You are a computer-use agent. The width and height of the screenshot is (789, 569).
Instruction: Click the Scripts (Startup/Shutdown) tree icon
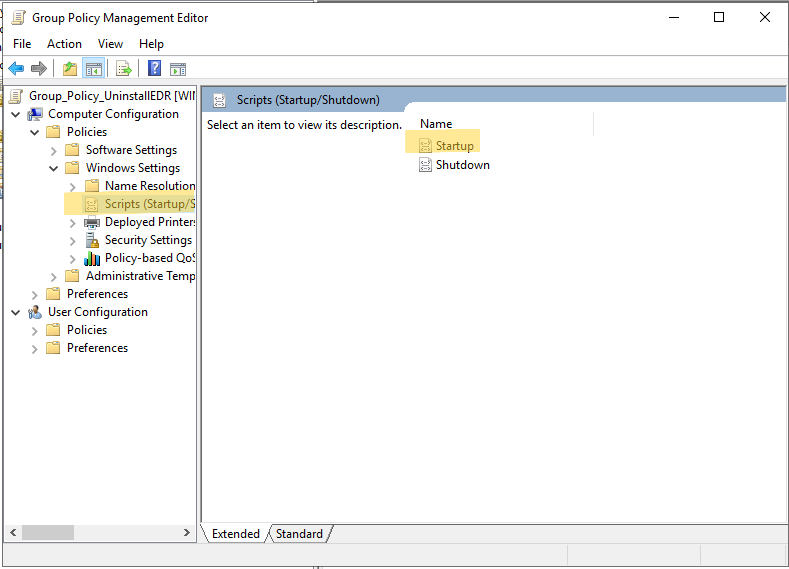click(x=91, y=204)
